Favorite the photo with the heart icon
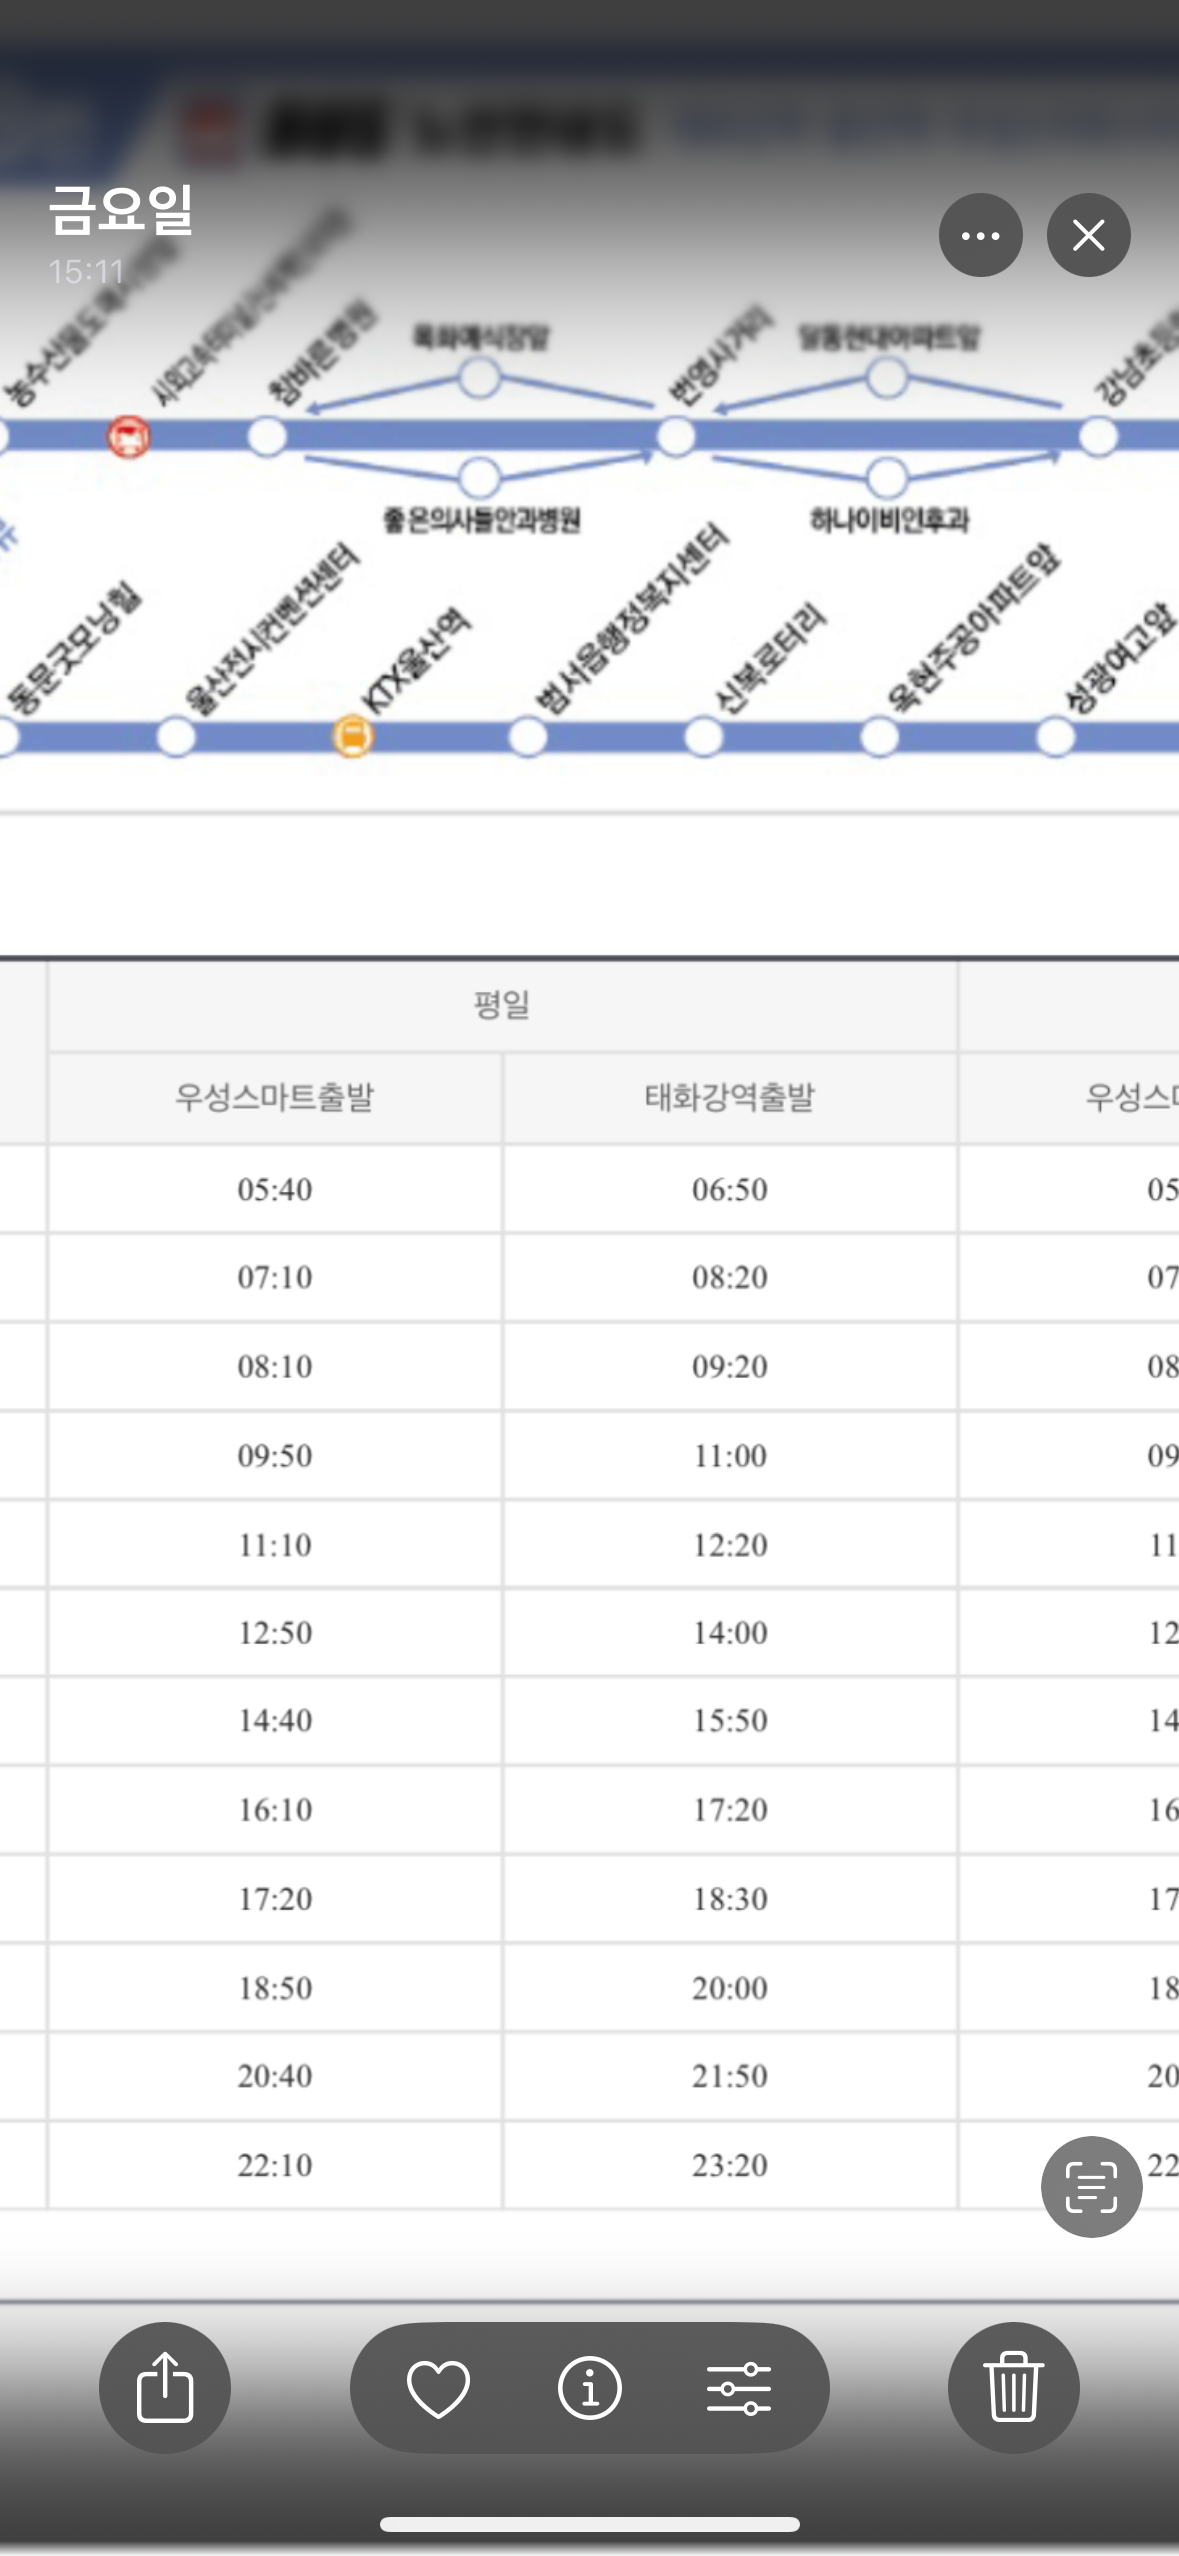 click(x=438, y=2387)
